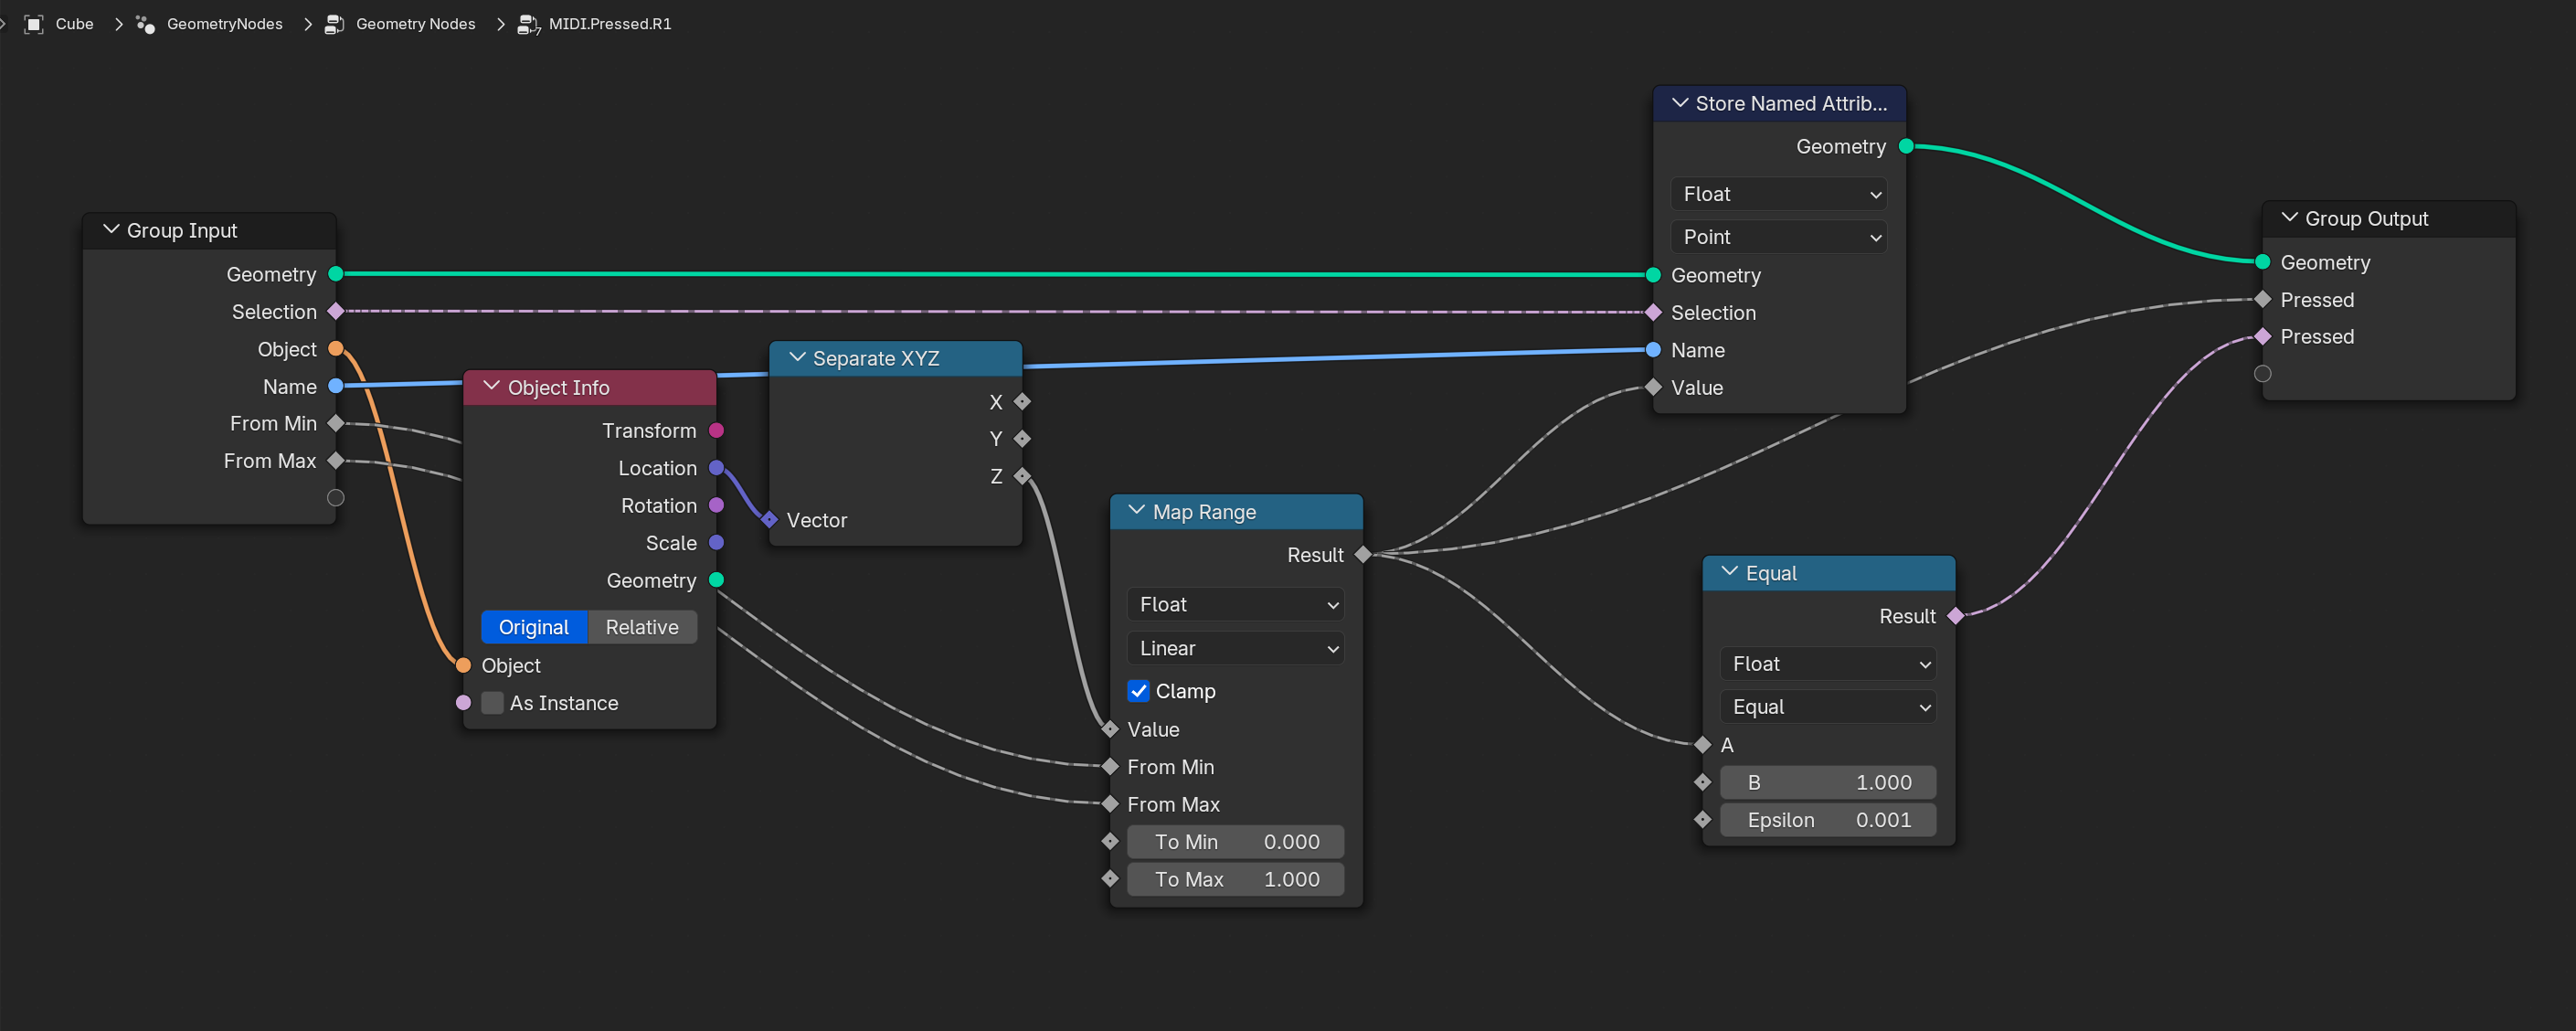This screenshot has height=1031, width=2576.
Task: Click the empty virtual socket on Group Output
Action: [2263, 374]
